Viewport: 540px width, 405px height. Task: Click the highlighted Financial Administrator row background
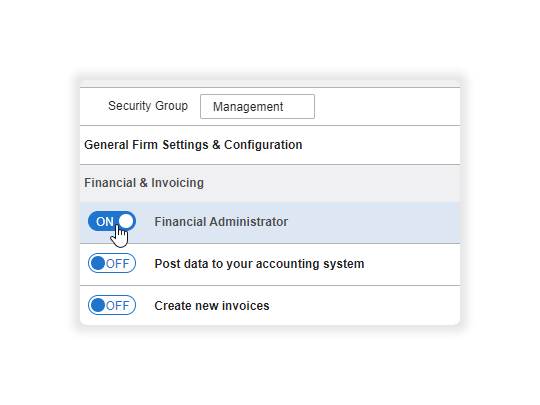[372, 222]
